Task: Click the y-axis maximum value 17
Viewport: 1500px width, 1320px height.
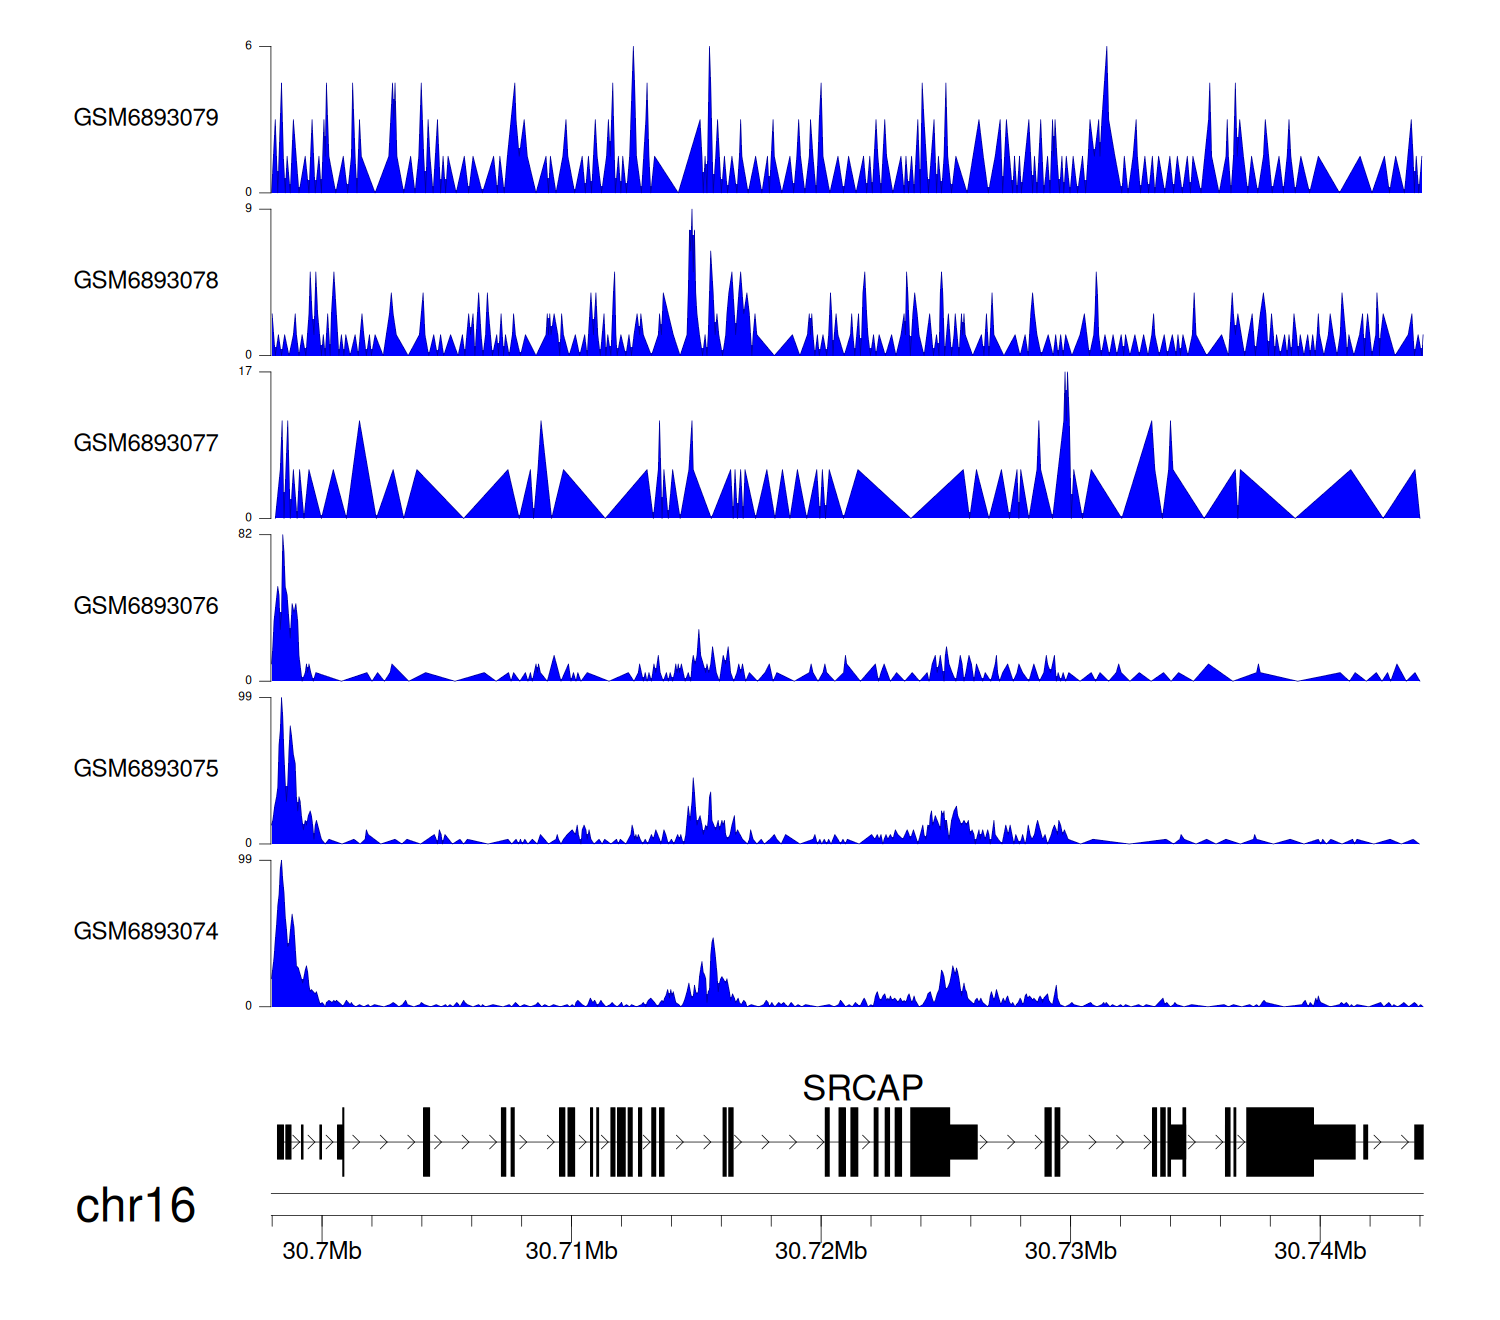Action: click(245, 371)
